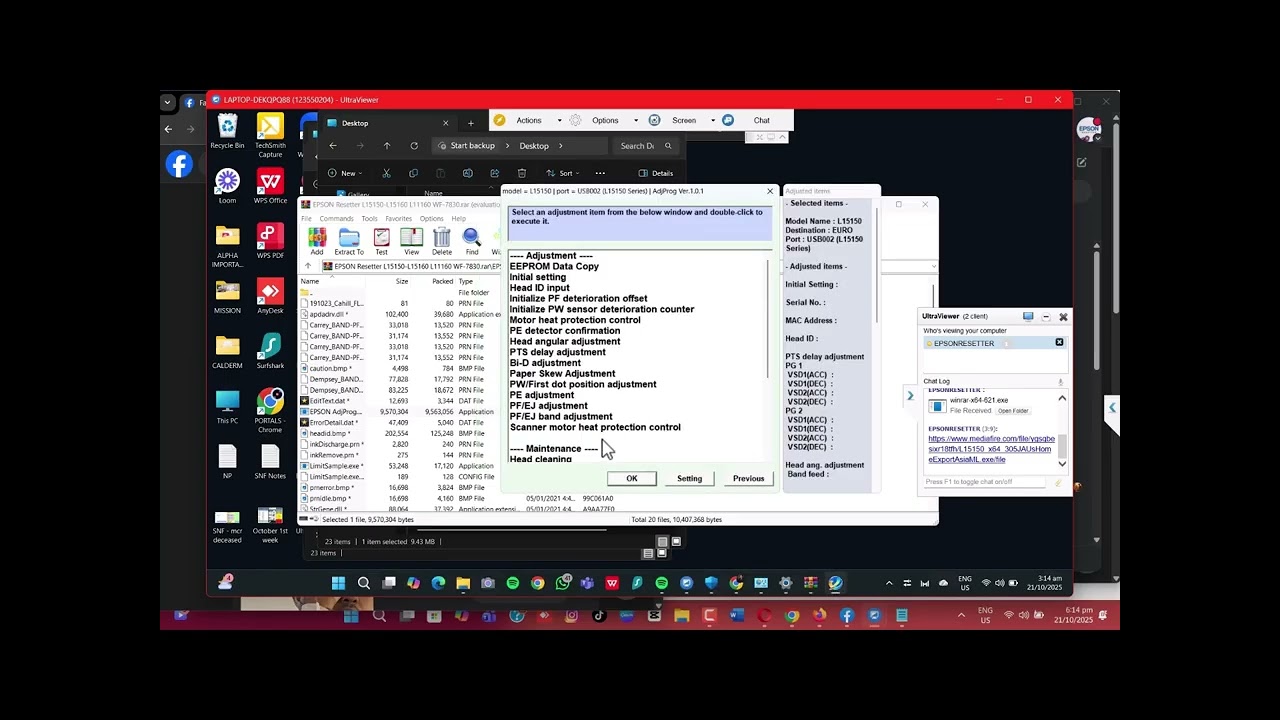Image resolution: width=1280 pixels, height=720 pixels.
Task: Open WPS PDF desktop shortcut
Action: tap(270, 242)
